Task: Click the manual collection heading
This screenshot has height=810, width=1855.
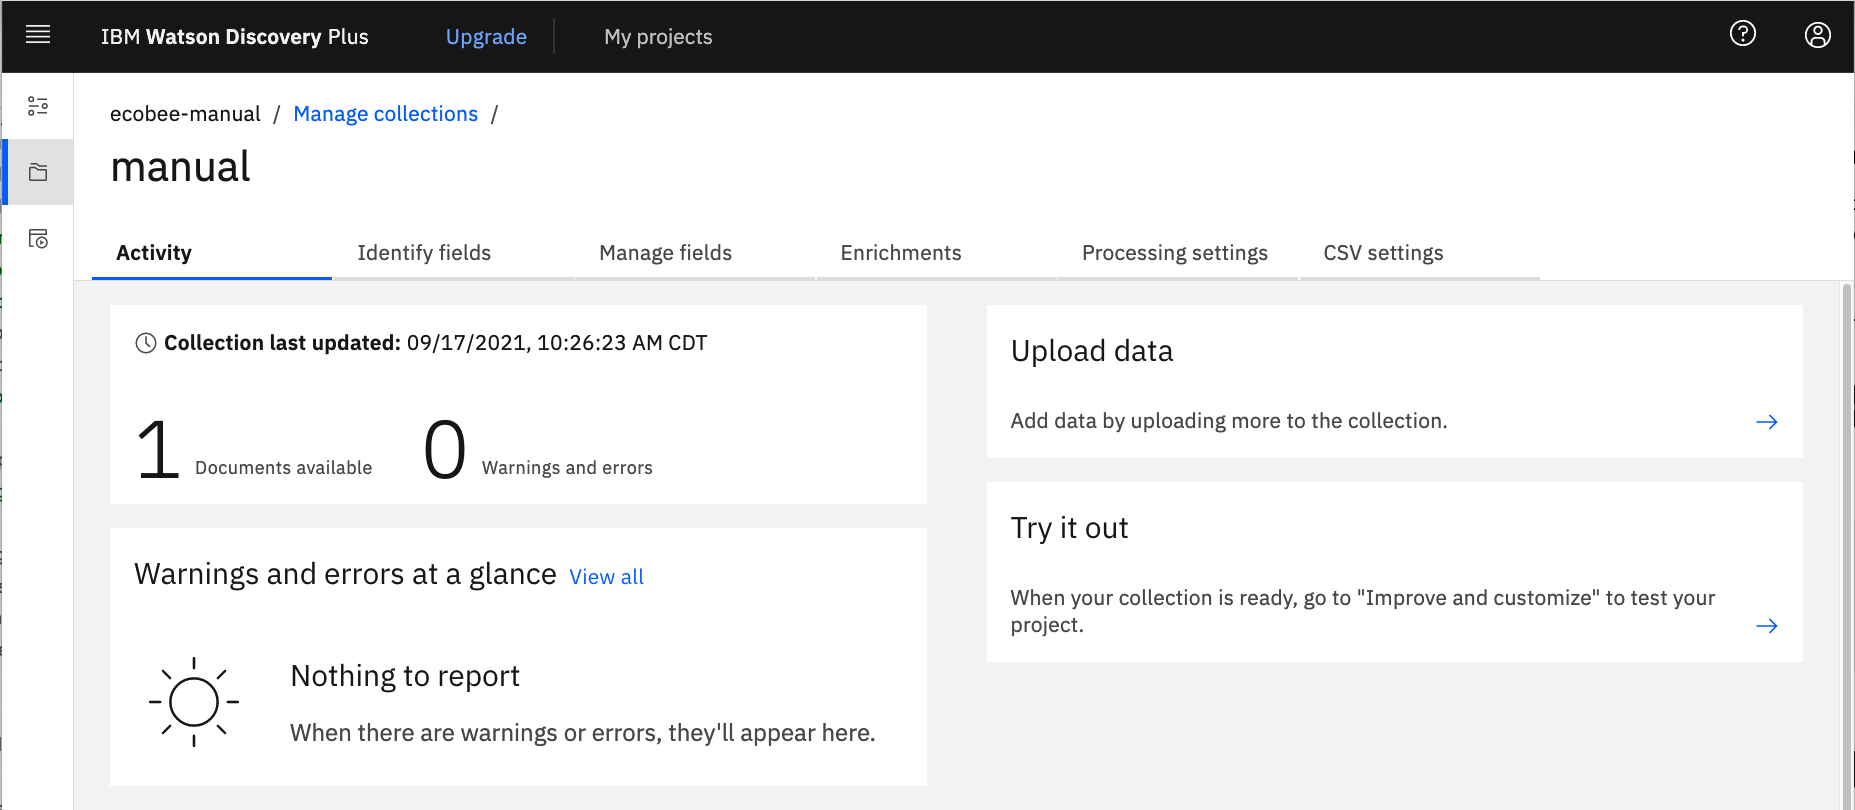Action: pyautogui.click(x=181, y=167)
